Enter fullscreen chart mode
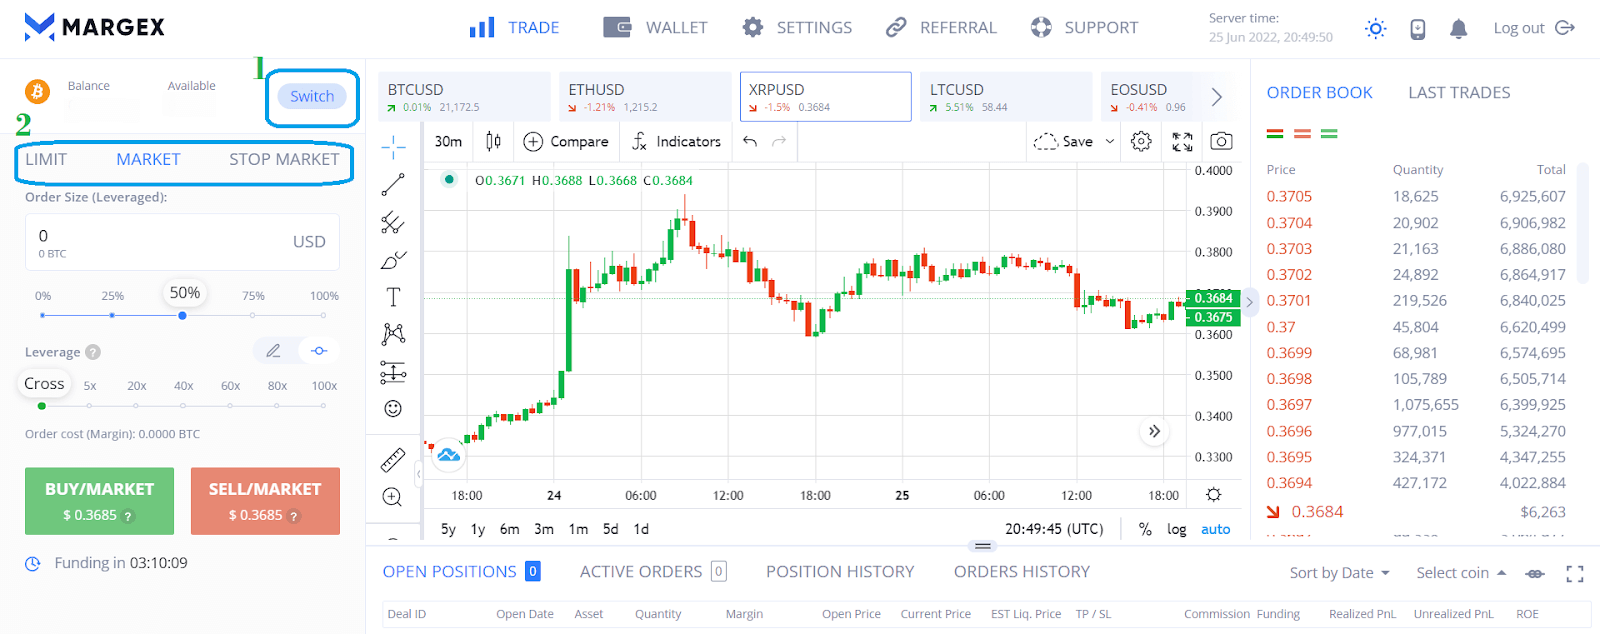The image size is (1600, 634). coord(1182,141)
